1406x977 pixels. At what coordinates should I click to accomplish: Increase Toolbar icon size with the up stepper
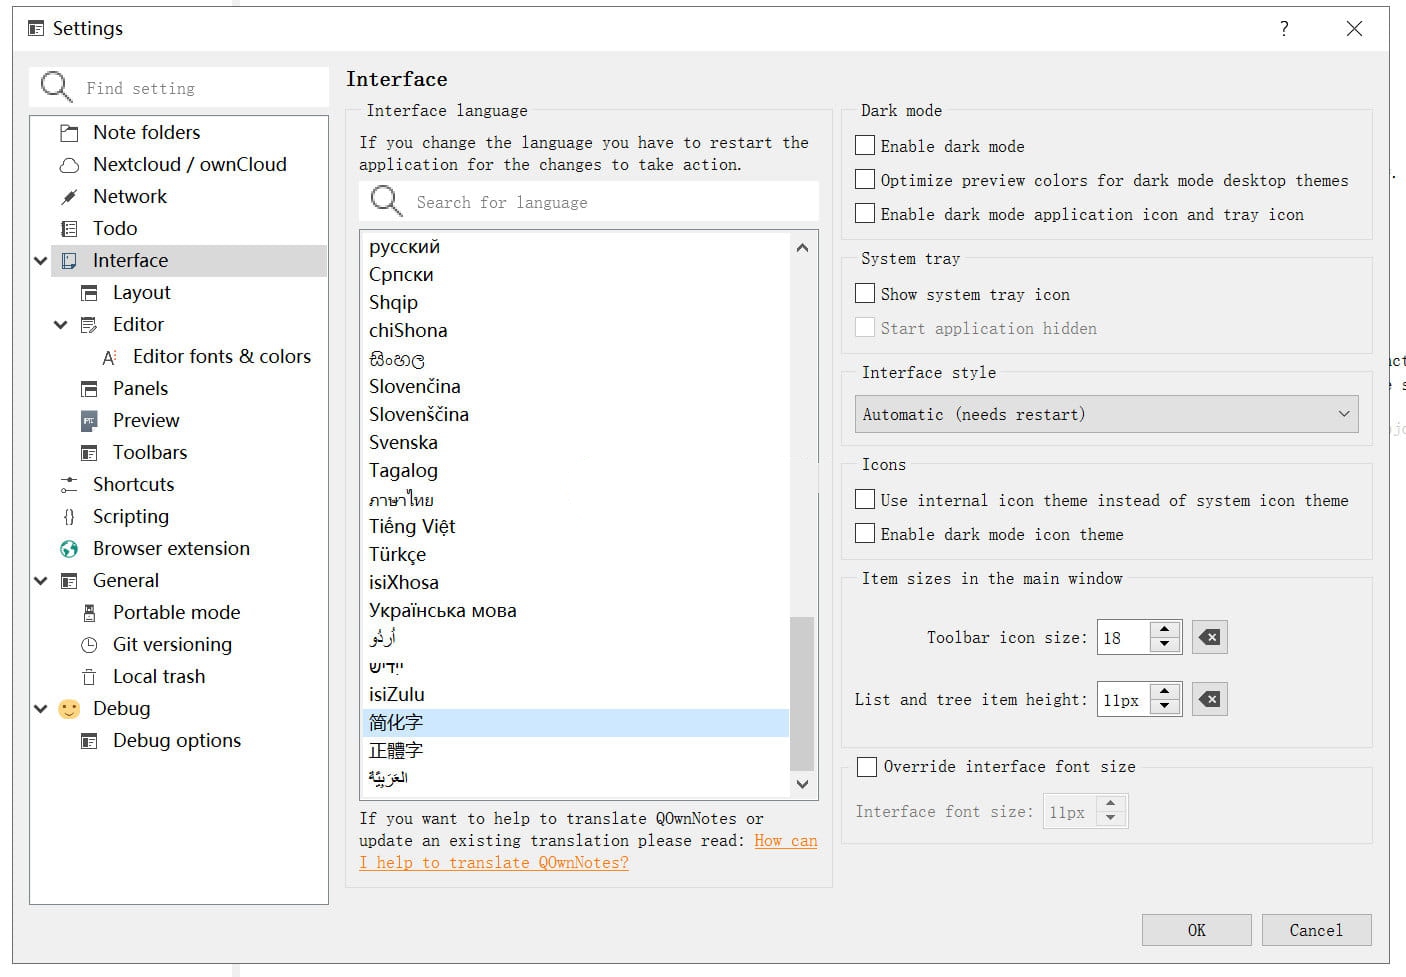[1164, 631]
